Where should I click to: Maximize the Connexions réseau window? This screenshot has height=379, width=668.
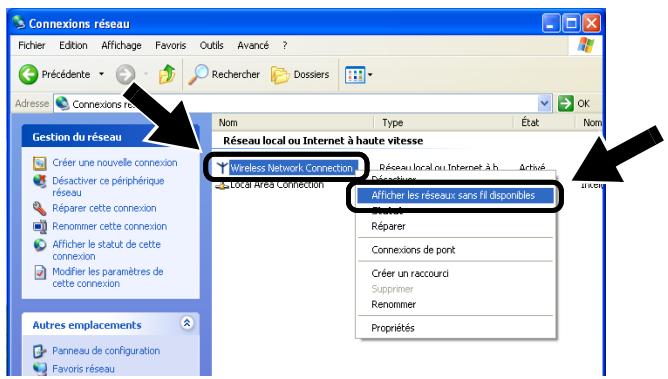[571, 23]
